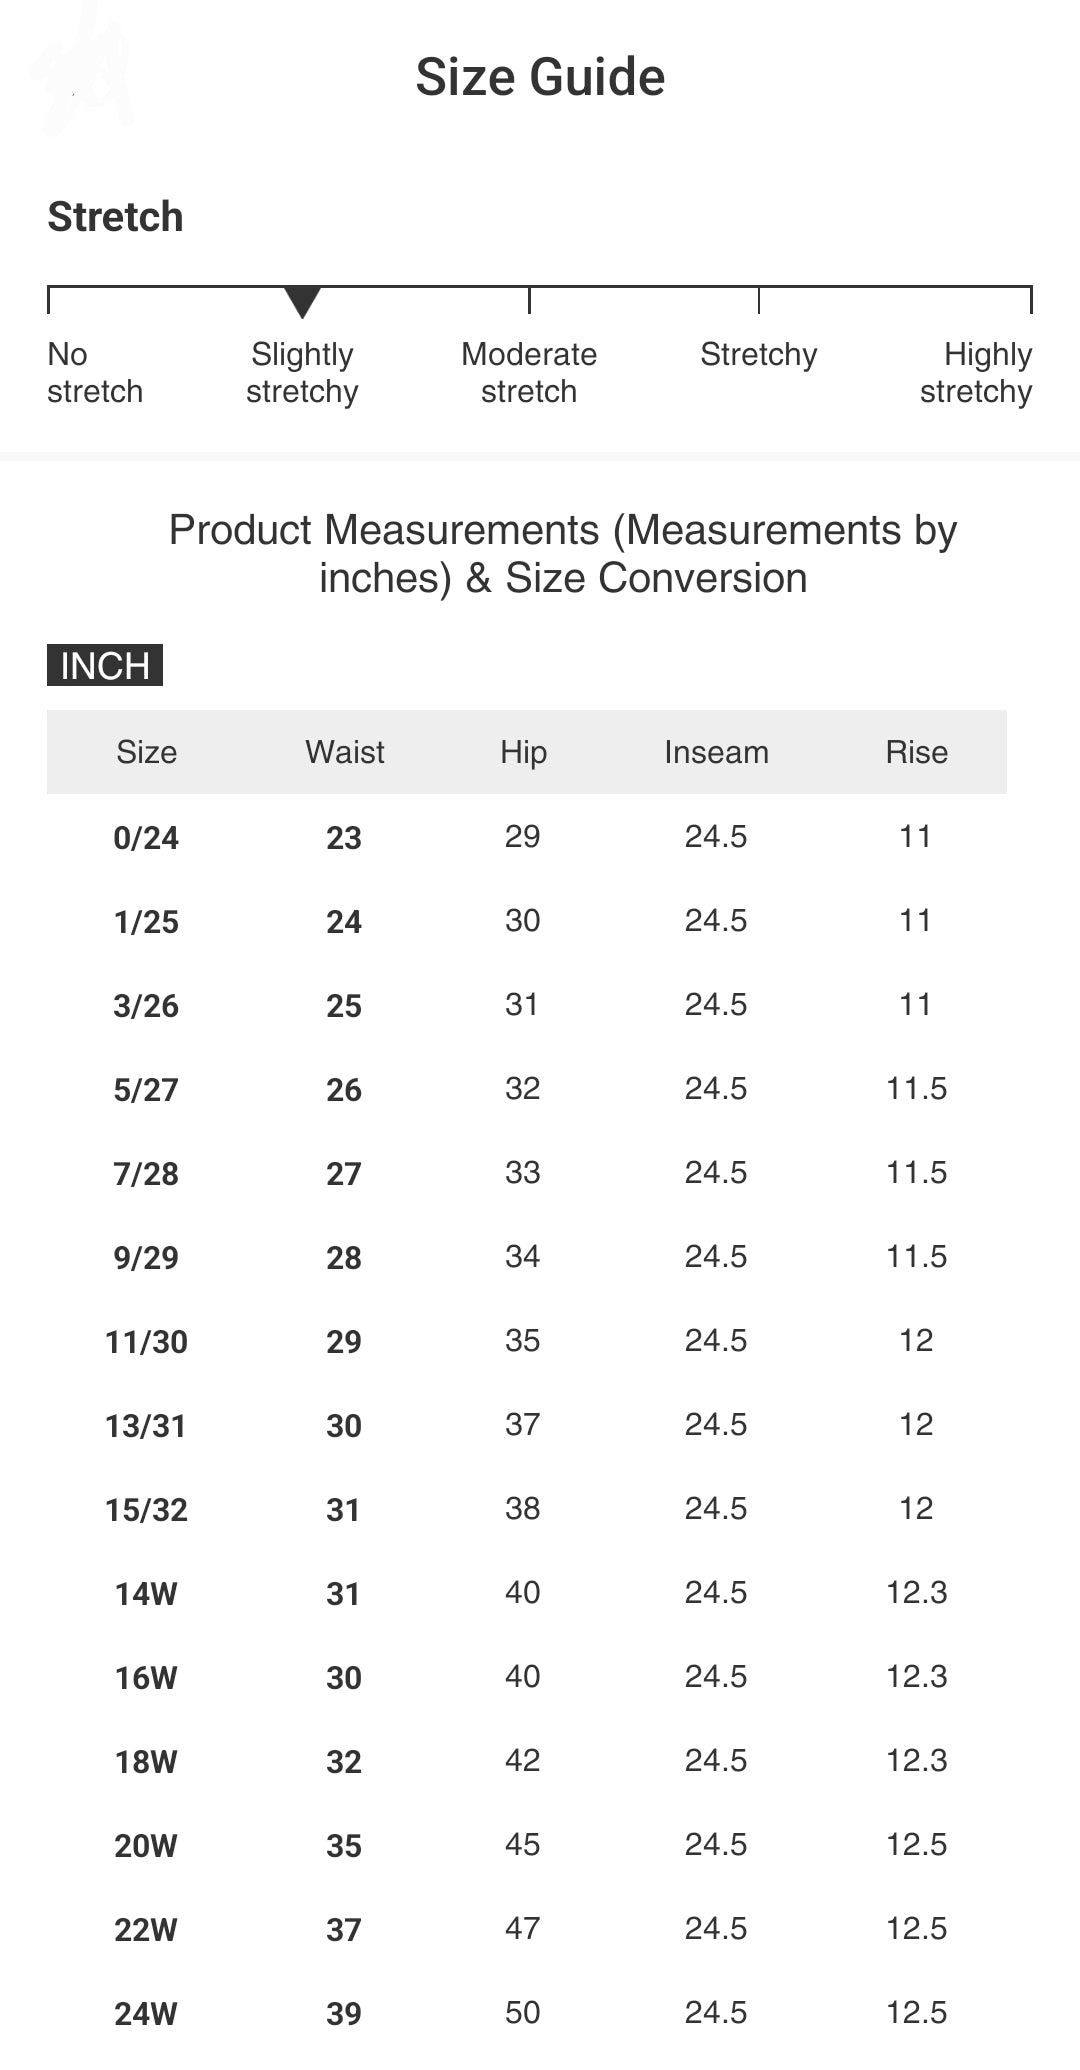The image size is (1080, 2070).
Task: Click the Size column header
Action: click(x=146, y=752)
